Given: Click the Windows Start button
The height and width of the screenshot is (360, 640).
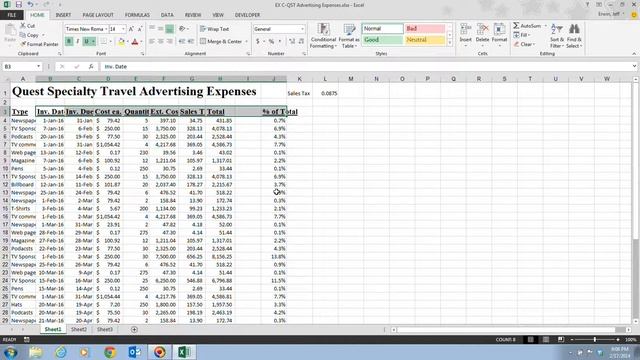Looking at the screenshot, I should coord(11,352).
